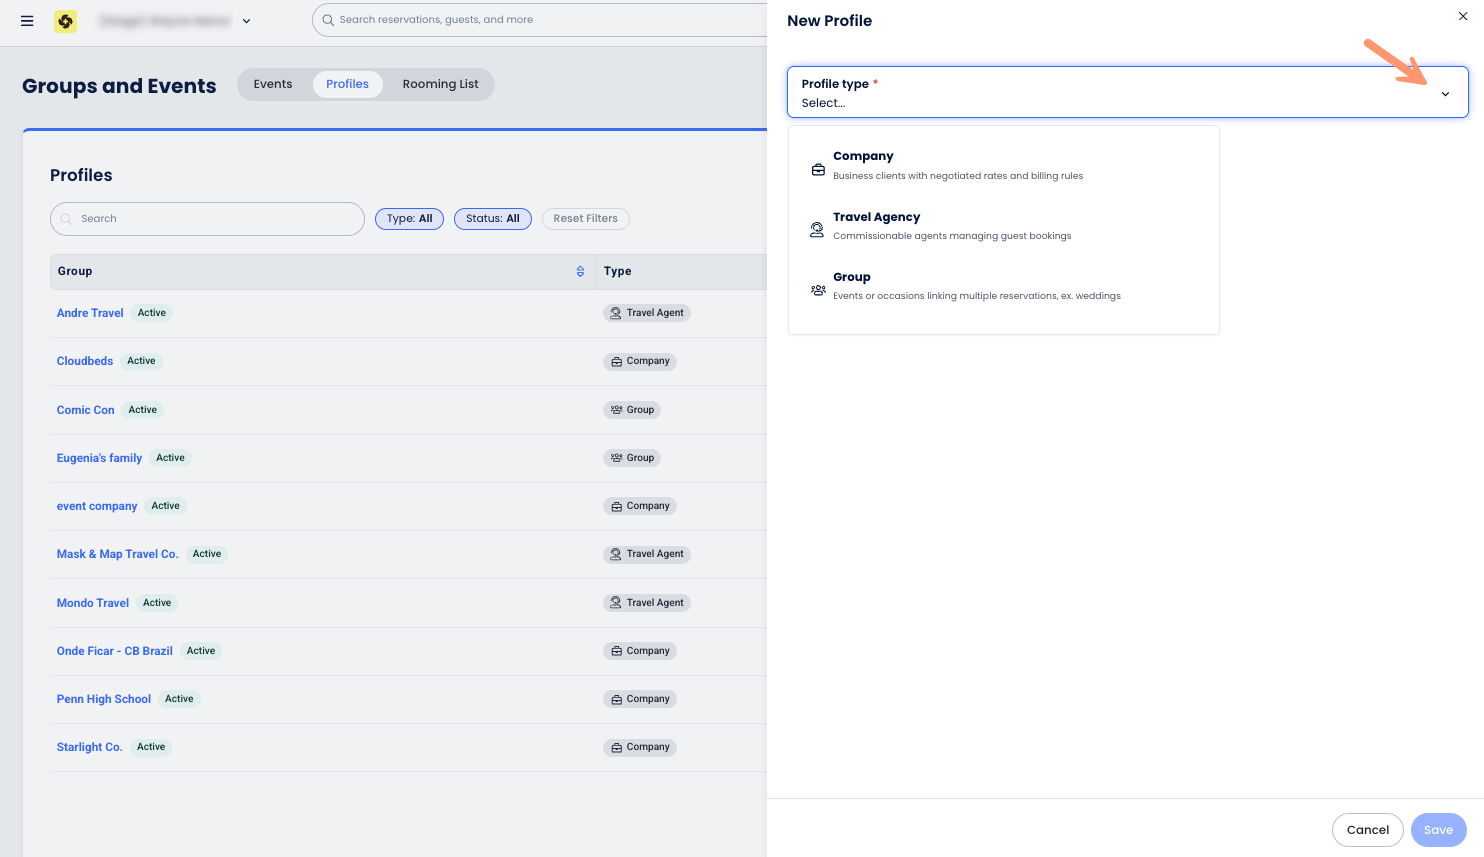Open the Andre Travel profile link

[90, 313]
